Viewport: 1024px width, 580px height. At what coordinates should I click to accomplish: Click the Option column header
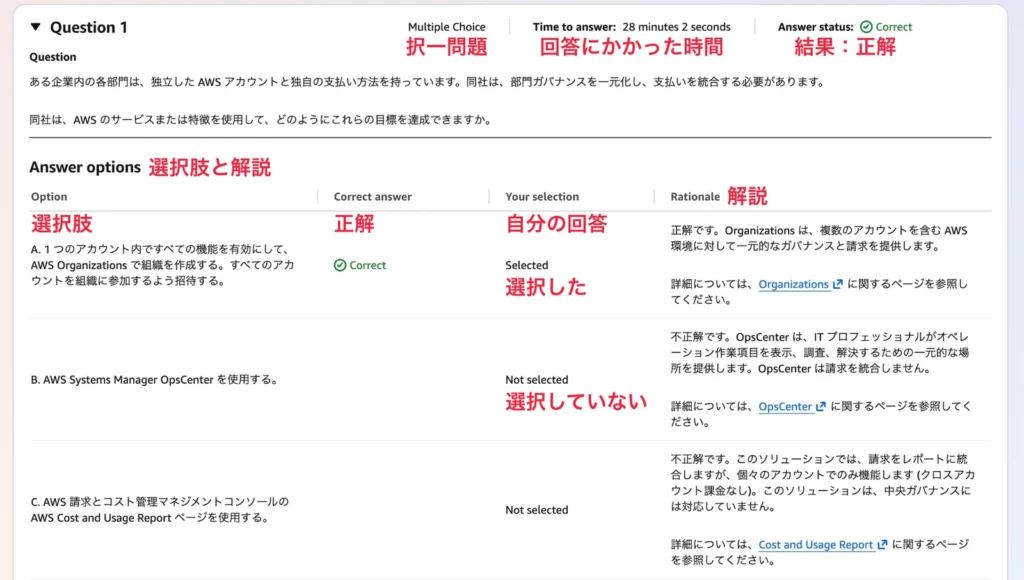[x=49, y=197]
